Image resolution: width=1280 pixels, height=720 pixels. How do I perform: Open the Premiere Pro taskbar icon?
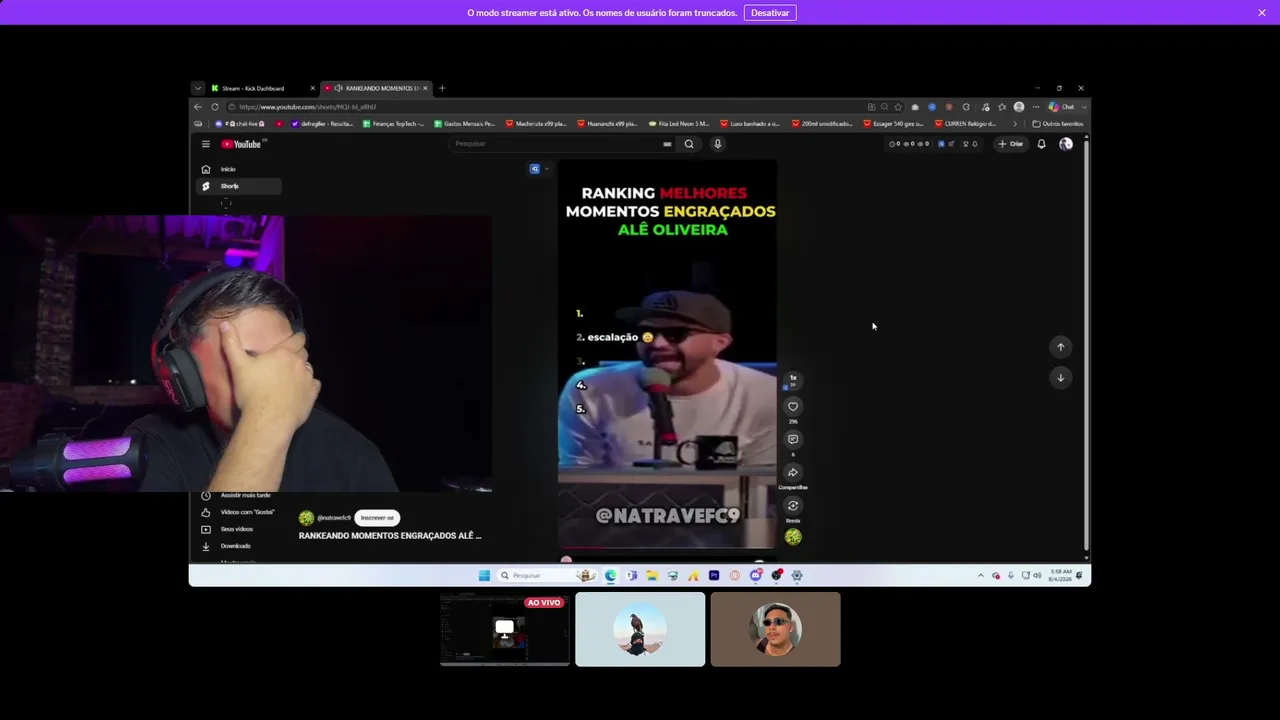(714, 575)
